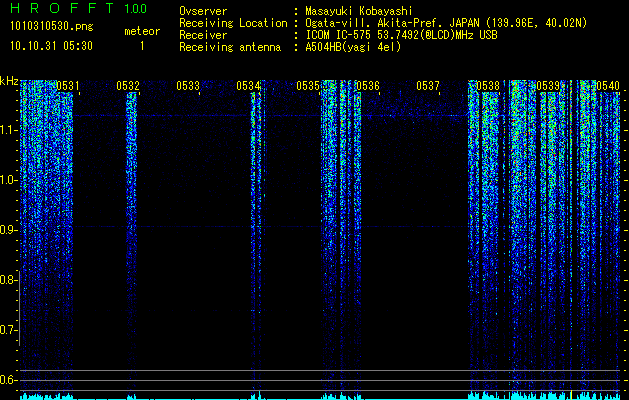Image resolution: width=629 pixels, height=400 pixels.
Task: Click the 'Receiving antenna' field label
Action: tap(230, 47)
